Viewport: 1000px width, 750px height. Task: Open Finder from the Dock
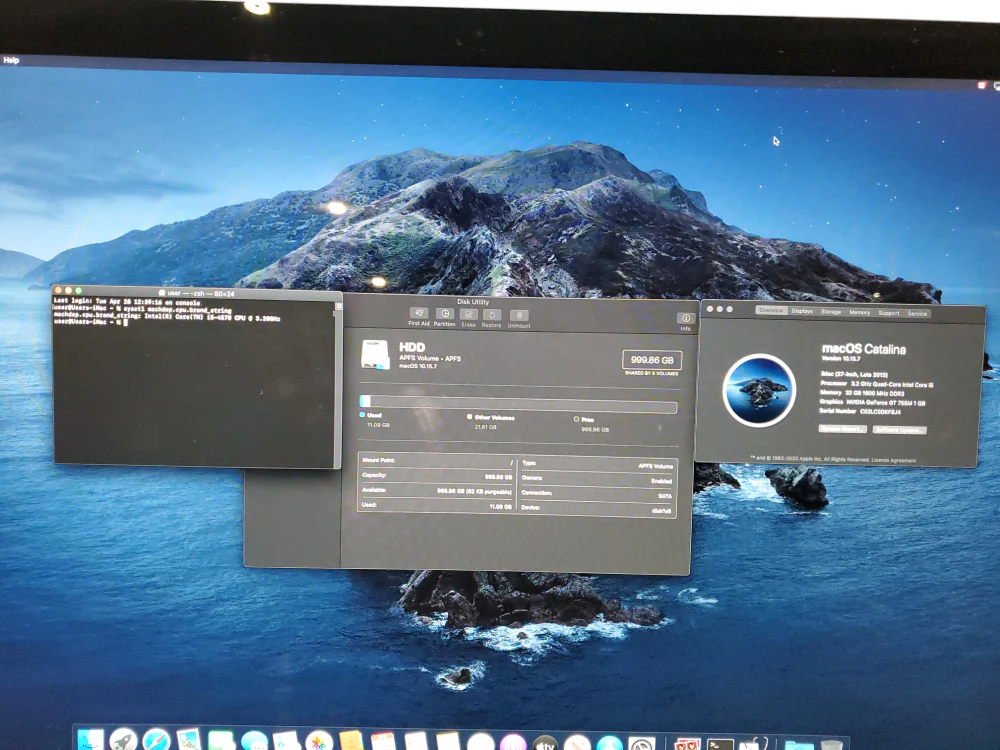(x=90, y=740)
